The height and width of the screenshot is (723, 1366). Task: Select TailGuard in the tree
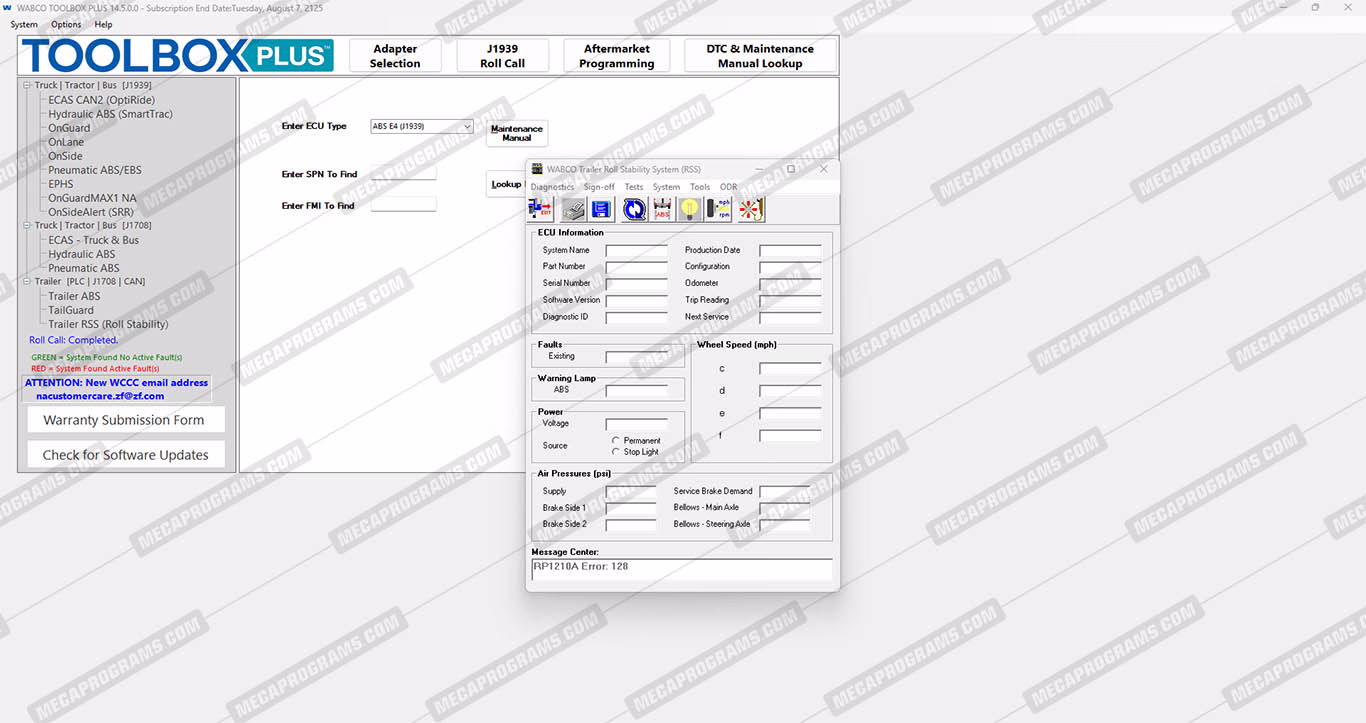pyautogui.click(x=71, y=310)
